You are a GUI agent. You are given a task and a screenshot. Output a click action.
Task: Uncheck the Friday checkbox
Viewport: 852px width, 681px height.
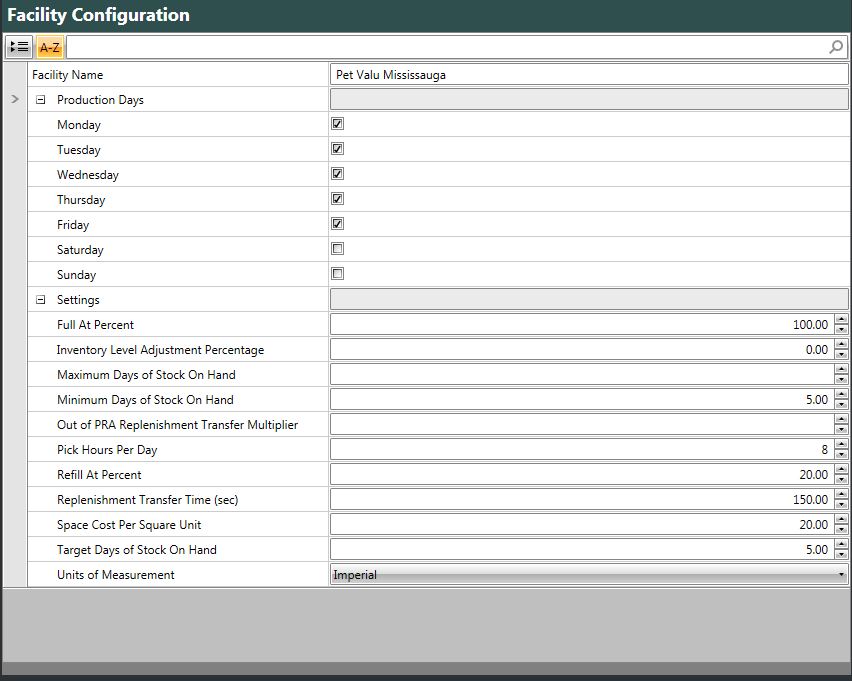point(337,224)
